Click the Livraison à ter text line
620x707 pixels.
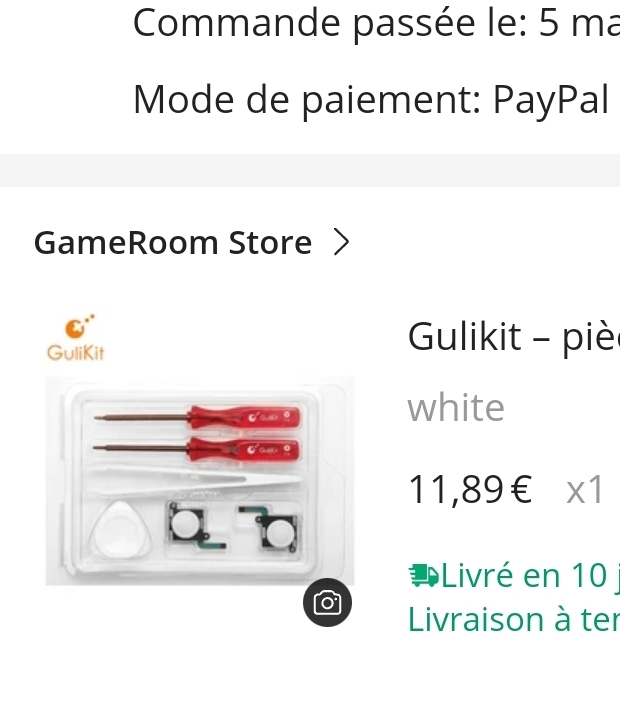coord(514,620)
